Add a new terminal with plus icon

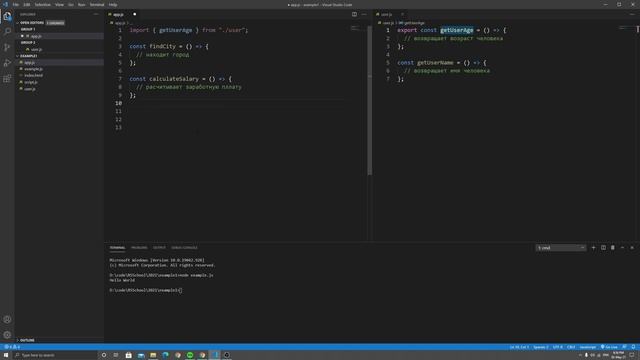[593, 248]
